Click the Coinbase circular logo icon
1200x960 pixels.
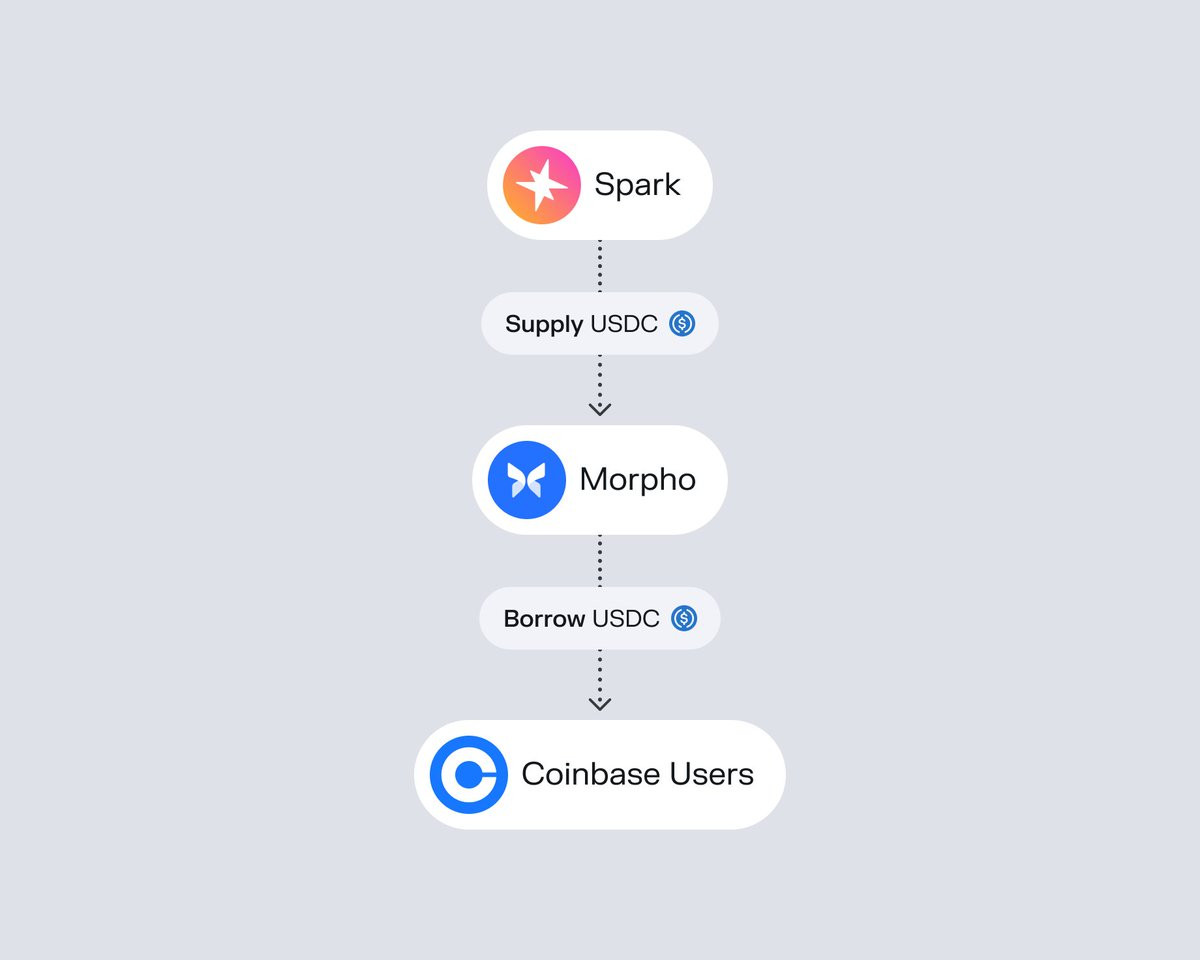pos(469,775)
